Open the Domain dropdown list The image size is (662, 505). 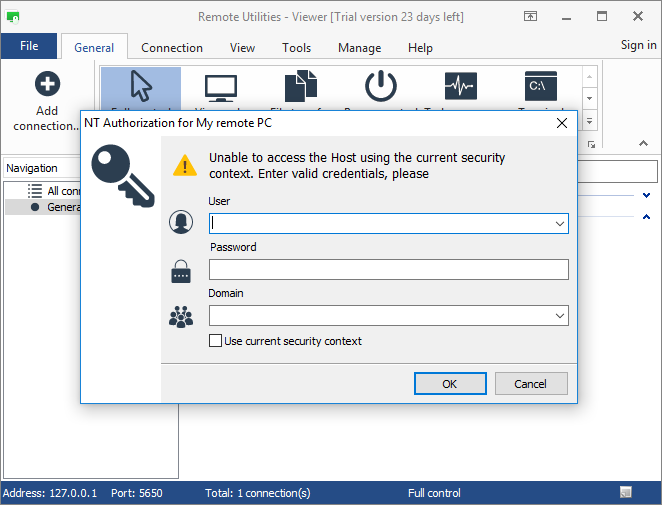560,316
